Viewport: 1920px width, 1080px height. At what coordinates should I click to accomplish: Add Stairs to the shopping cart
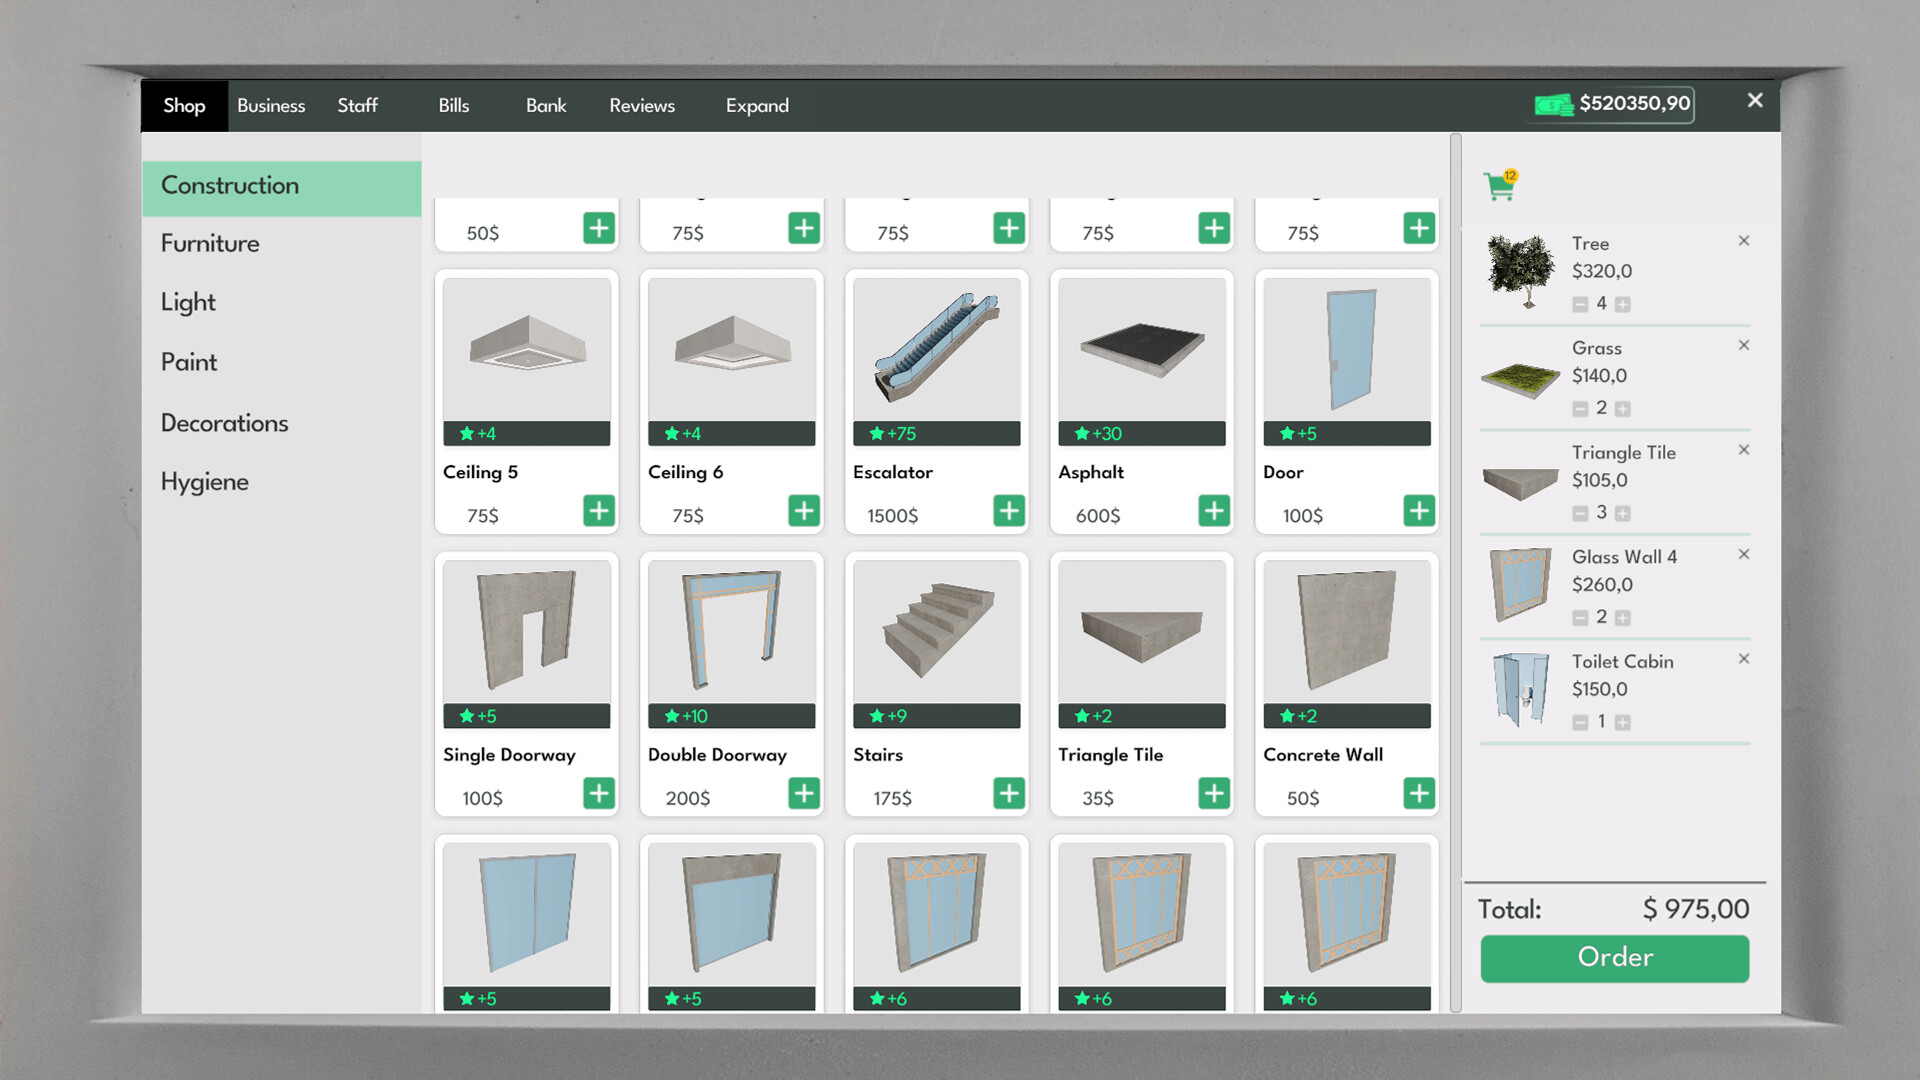pos(1008,793)
